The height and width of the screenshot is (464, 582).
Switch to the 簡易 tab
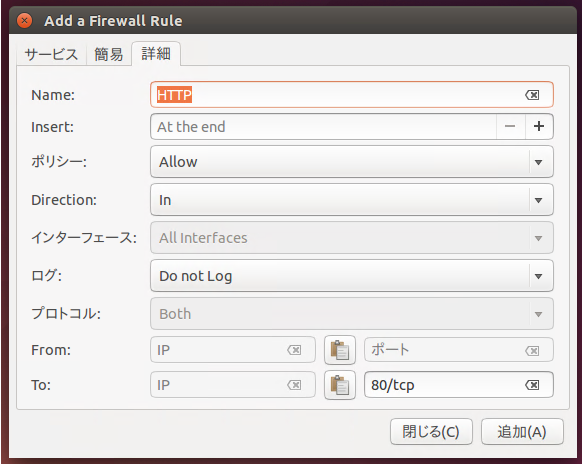pyautogui.click(x=109, y=55)
